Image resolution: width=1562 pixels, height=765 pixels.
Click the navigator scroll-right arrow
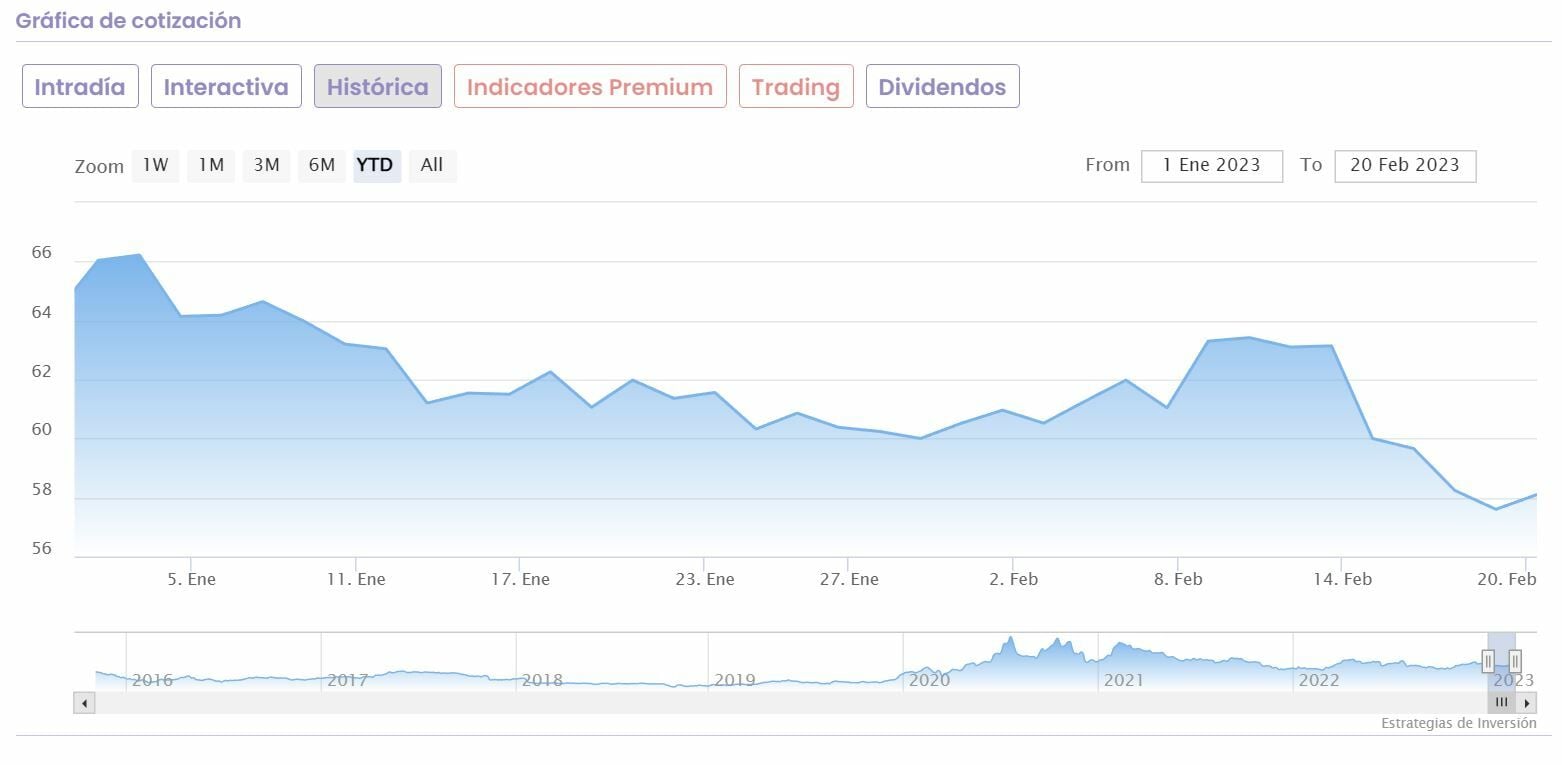pos(1527,703)
